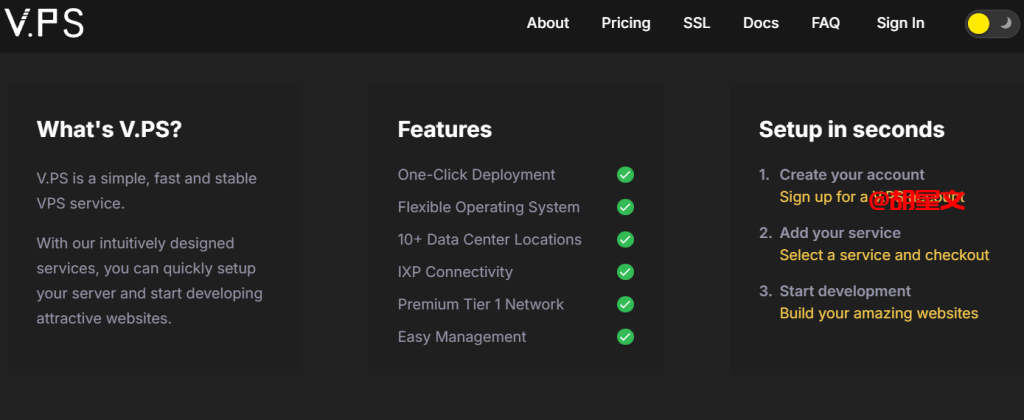Click the What's V.PS? heading
Image resolution: width=1024 pixels, height=420 pixels.
pyautogui.click(x=109, y=129)
